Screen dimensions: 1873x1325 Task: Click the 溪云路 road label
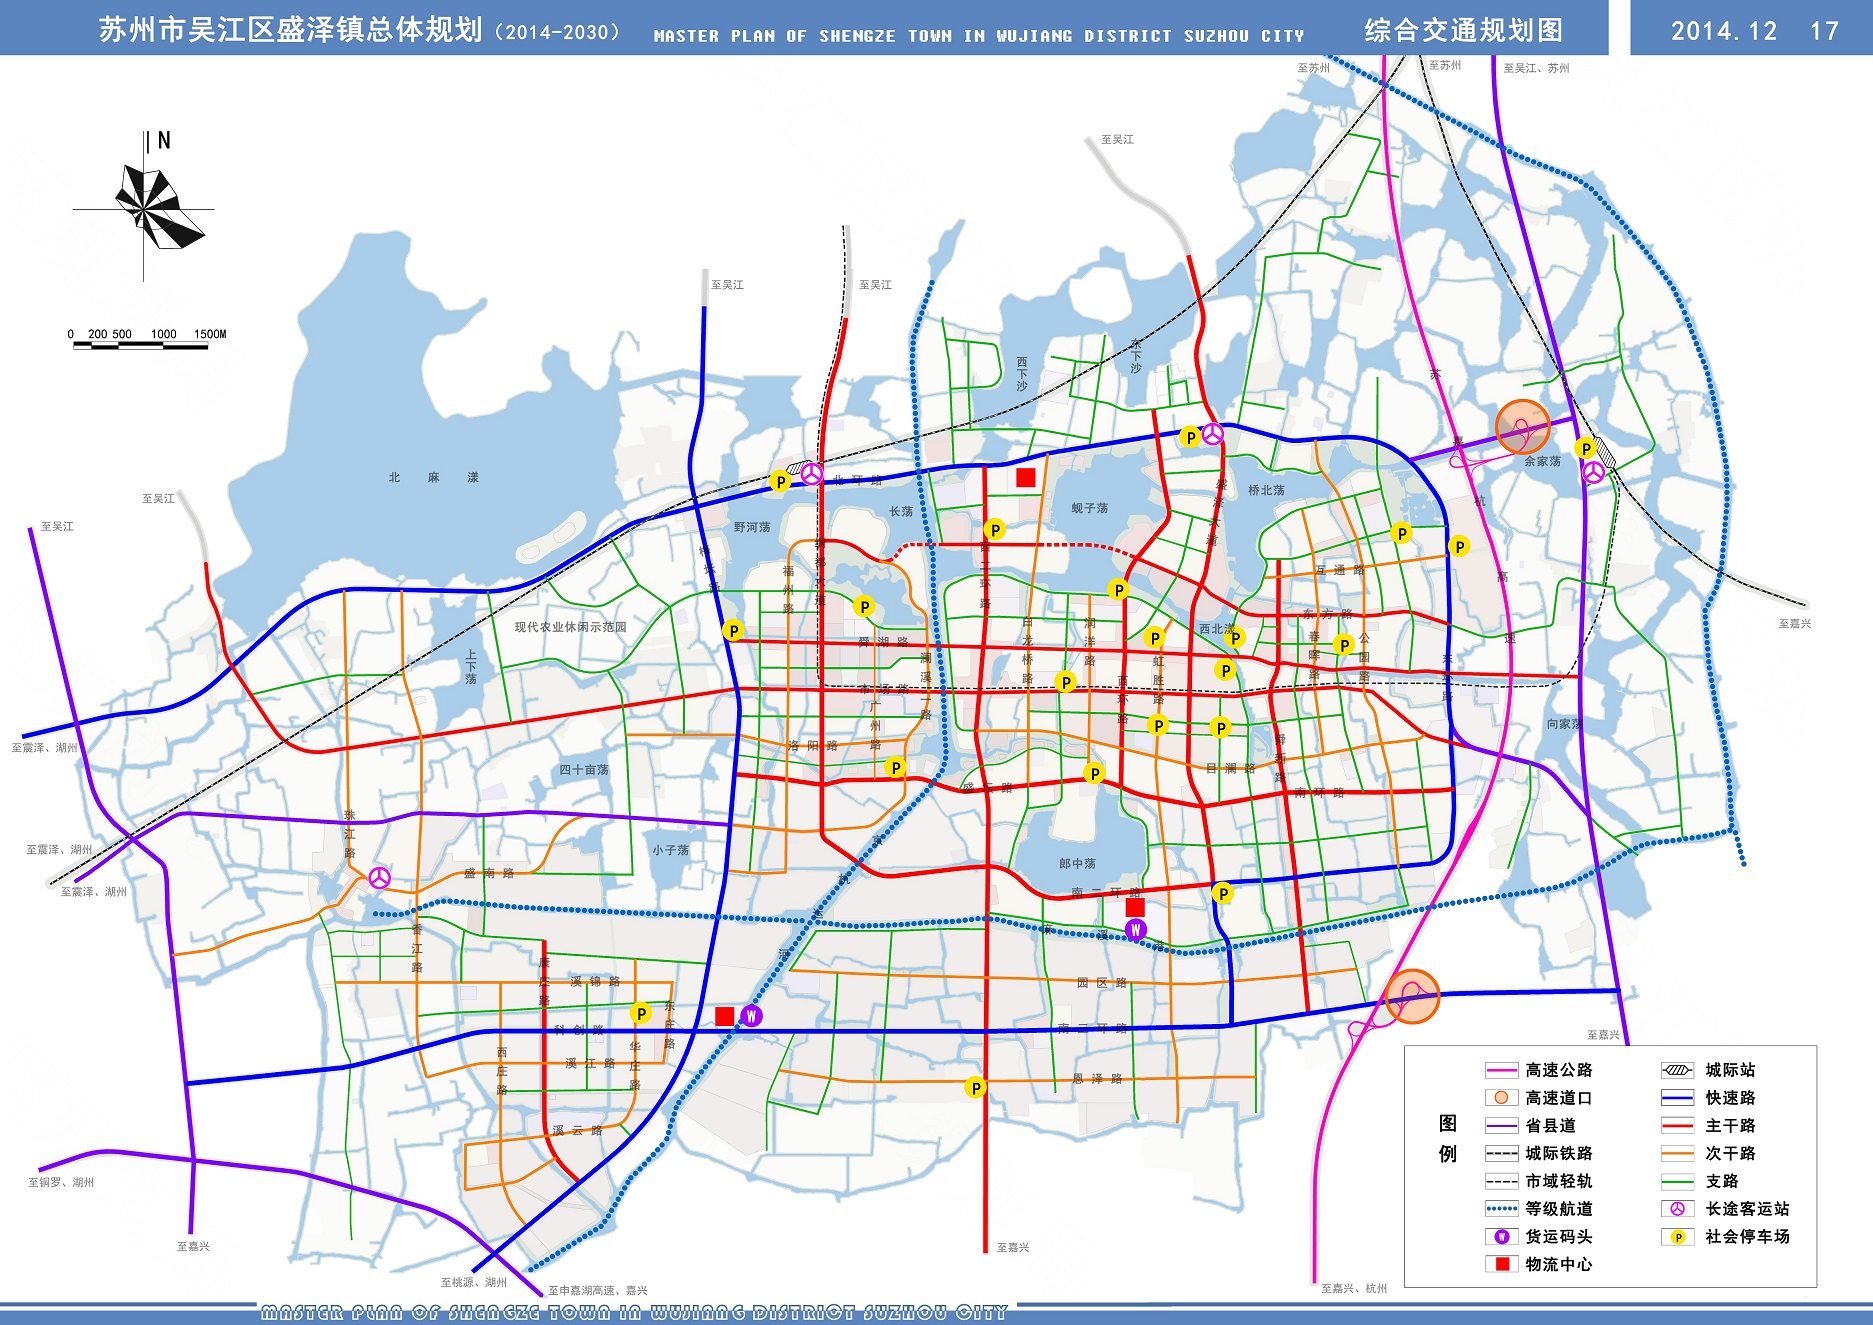(577, 1130)
